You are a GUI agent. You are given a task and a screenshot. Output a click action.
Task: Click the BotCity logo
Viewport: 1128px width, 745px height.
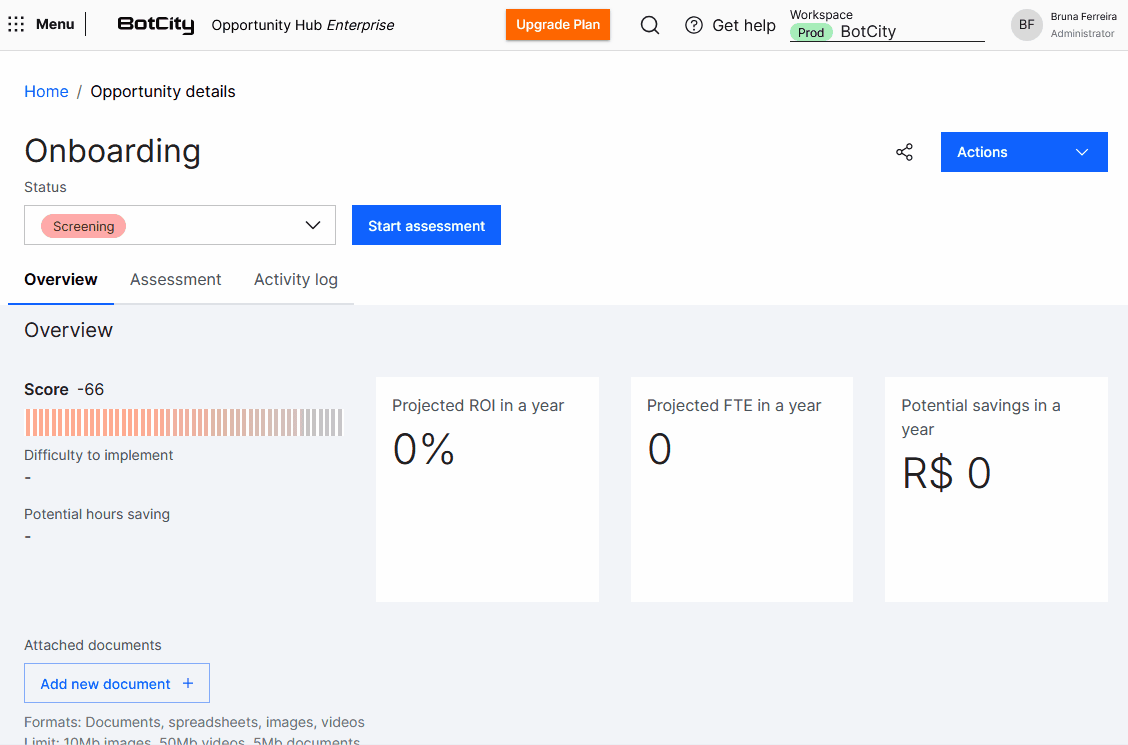pyautogui.click(x=155, y=25)
